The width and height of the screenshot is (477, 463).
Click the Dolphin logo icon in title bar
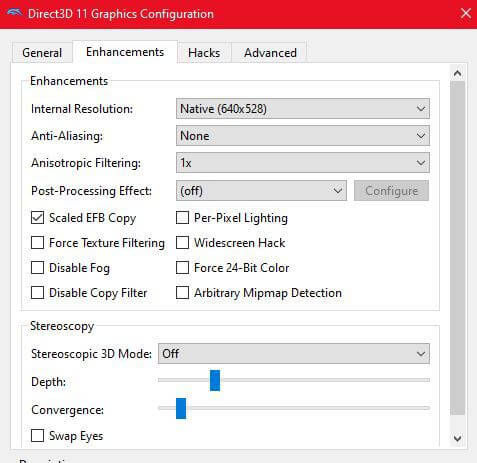[x=14, y=13]
